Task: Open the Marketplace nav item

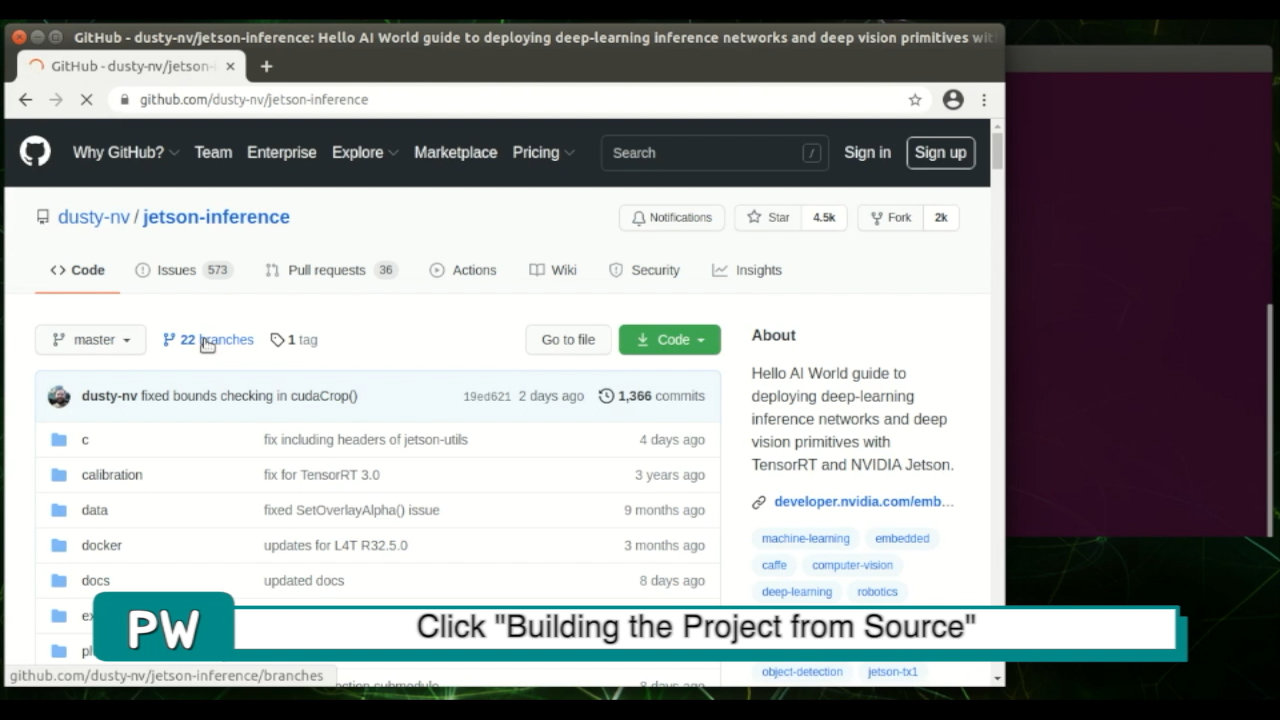Action: pyautogui.click(x=456, y=152)
